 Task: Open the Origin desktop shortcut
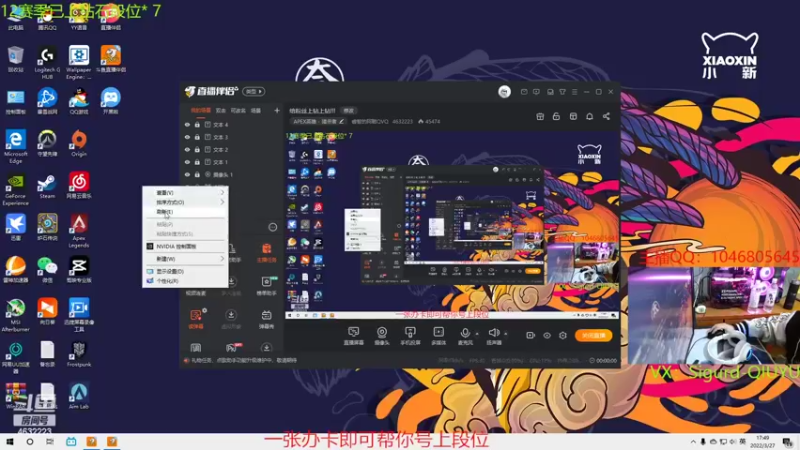click(x=79, y=143)
